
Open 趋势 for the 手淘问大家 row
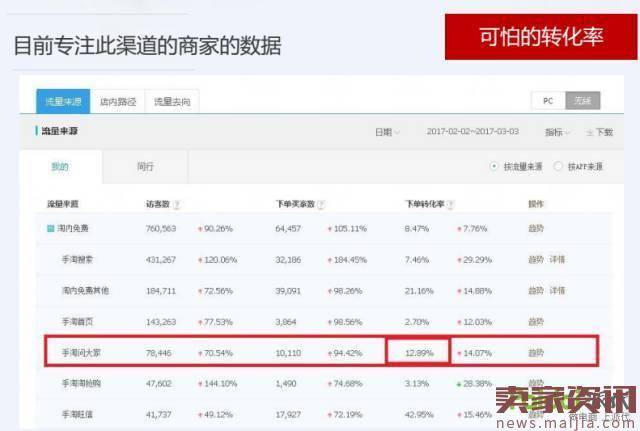point(536,353)
